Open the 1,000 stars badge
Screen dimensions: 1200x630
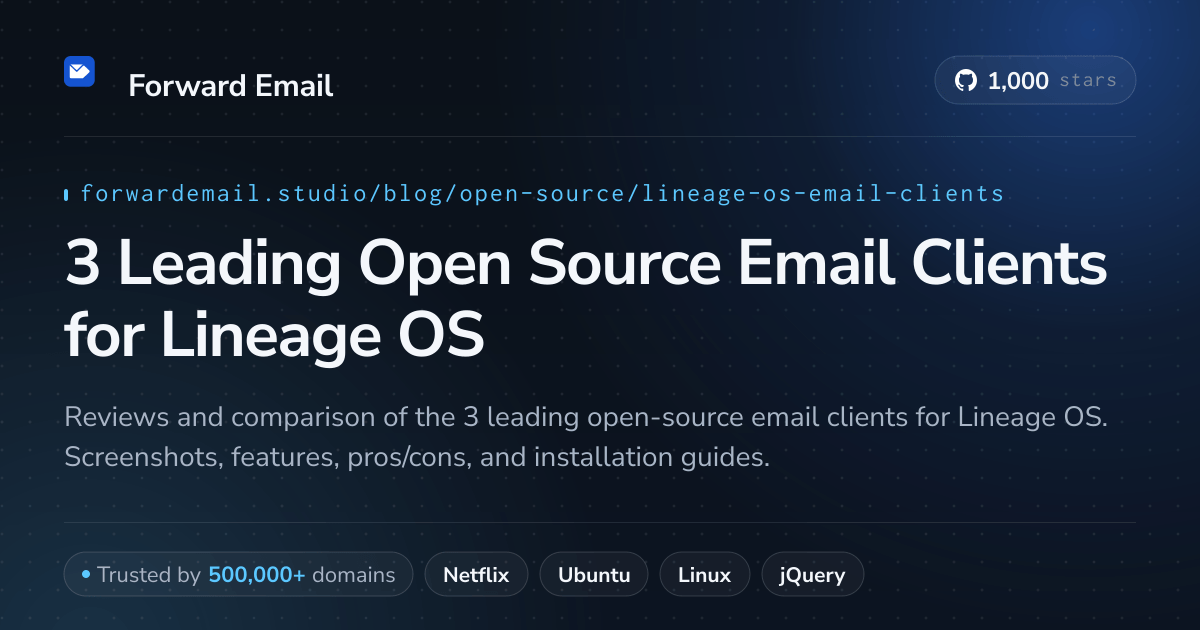pos(1035,80)
